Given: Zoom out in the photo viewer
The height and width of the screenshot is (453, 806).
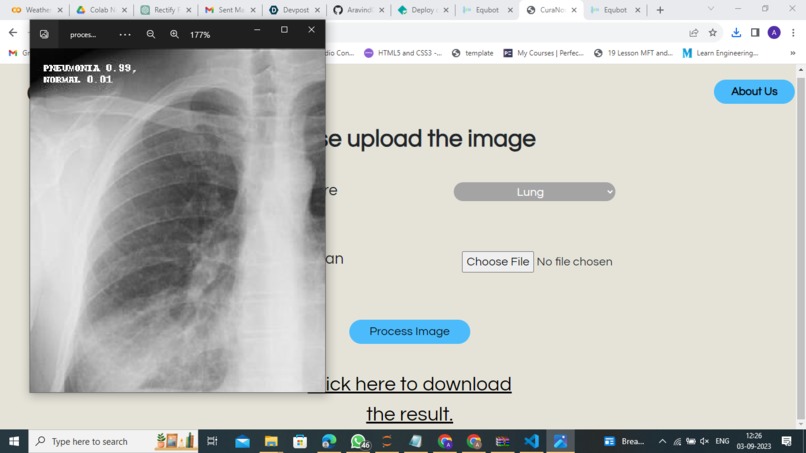Looking at the screenshot, I should 151,34.
